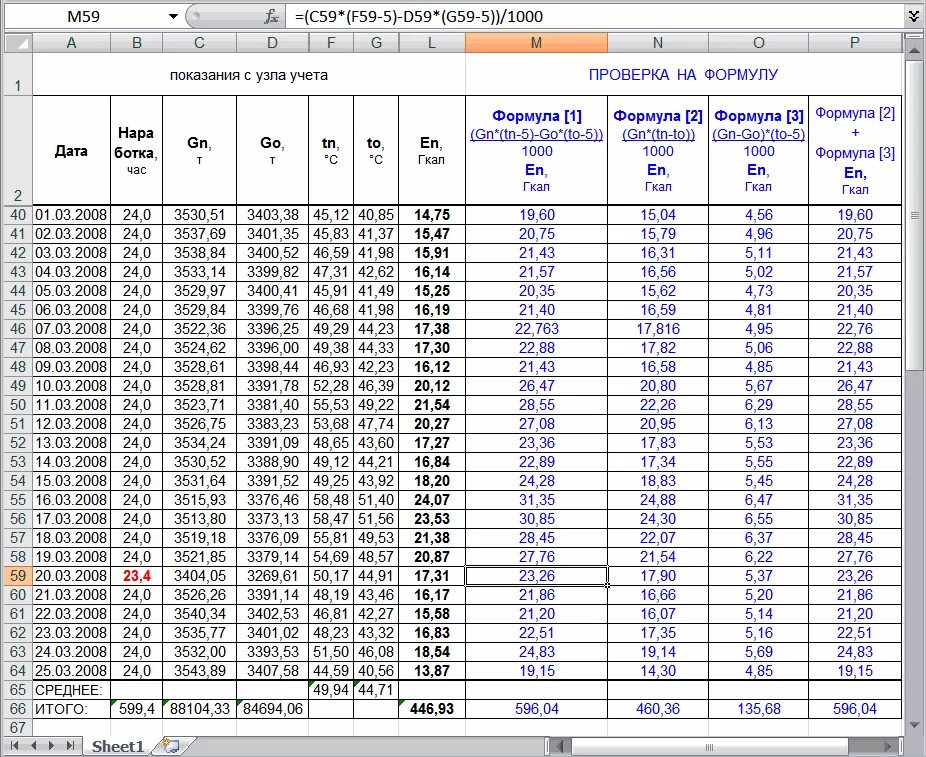
Task: Click horizontal scrollbar left arrow
Action: pyautogui.click(x=562, y=746)
